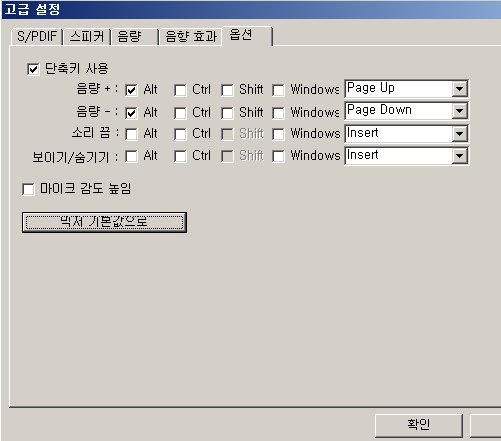Open the 음량 tab
The height and width of the screenshot is (441, 501).
point(134,36)
